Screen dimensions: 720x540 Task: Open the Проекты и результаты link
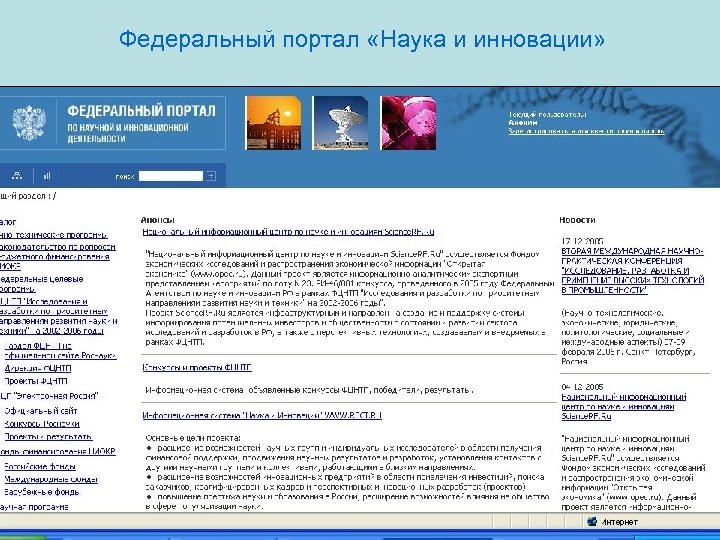[48, 437]
